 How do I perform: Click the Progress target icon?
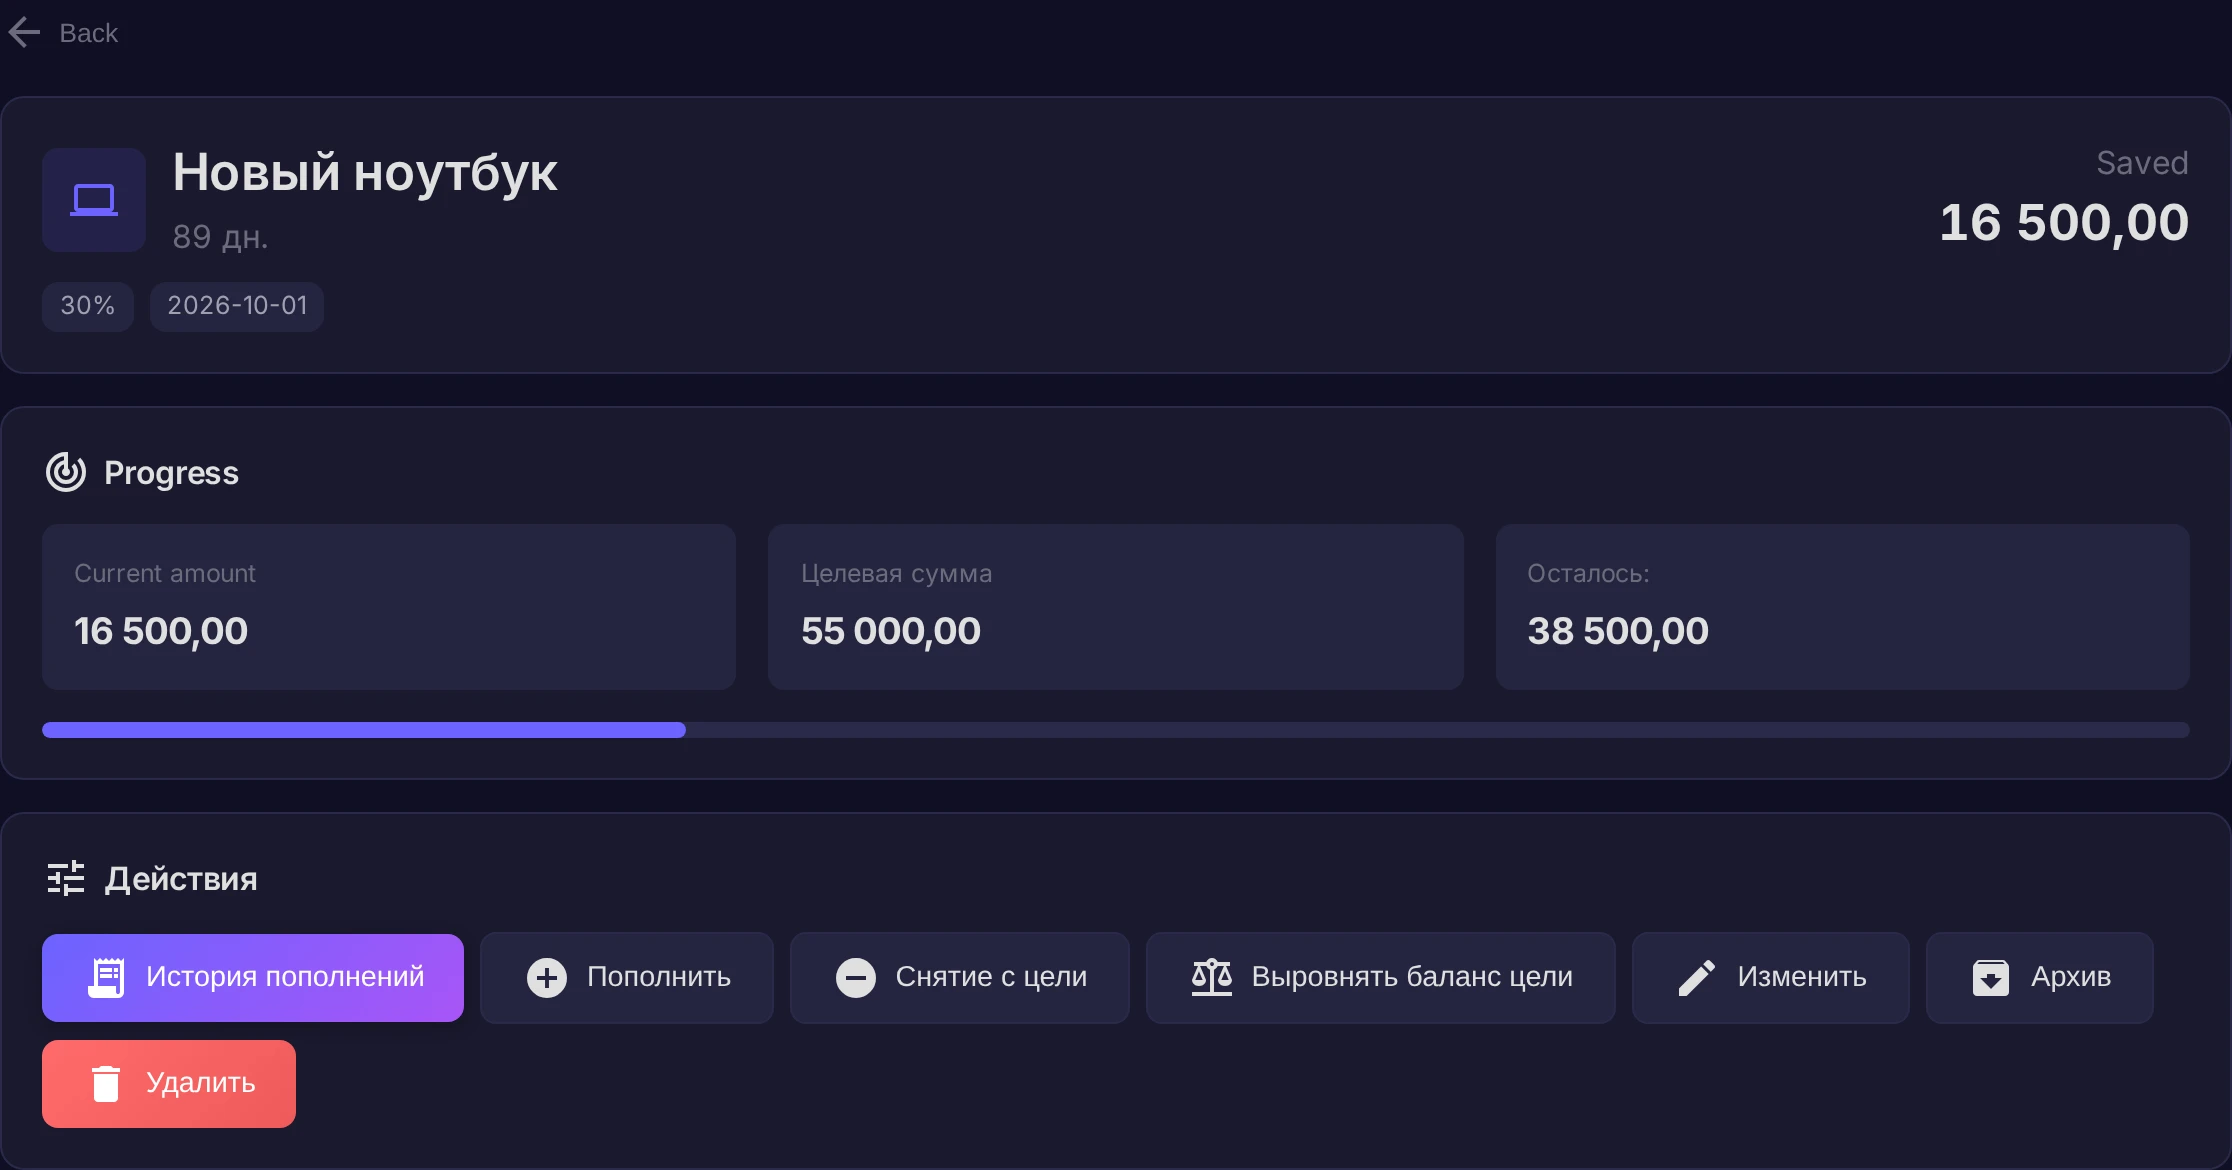tap(66, 472)
